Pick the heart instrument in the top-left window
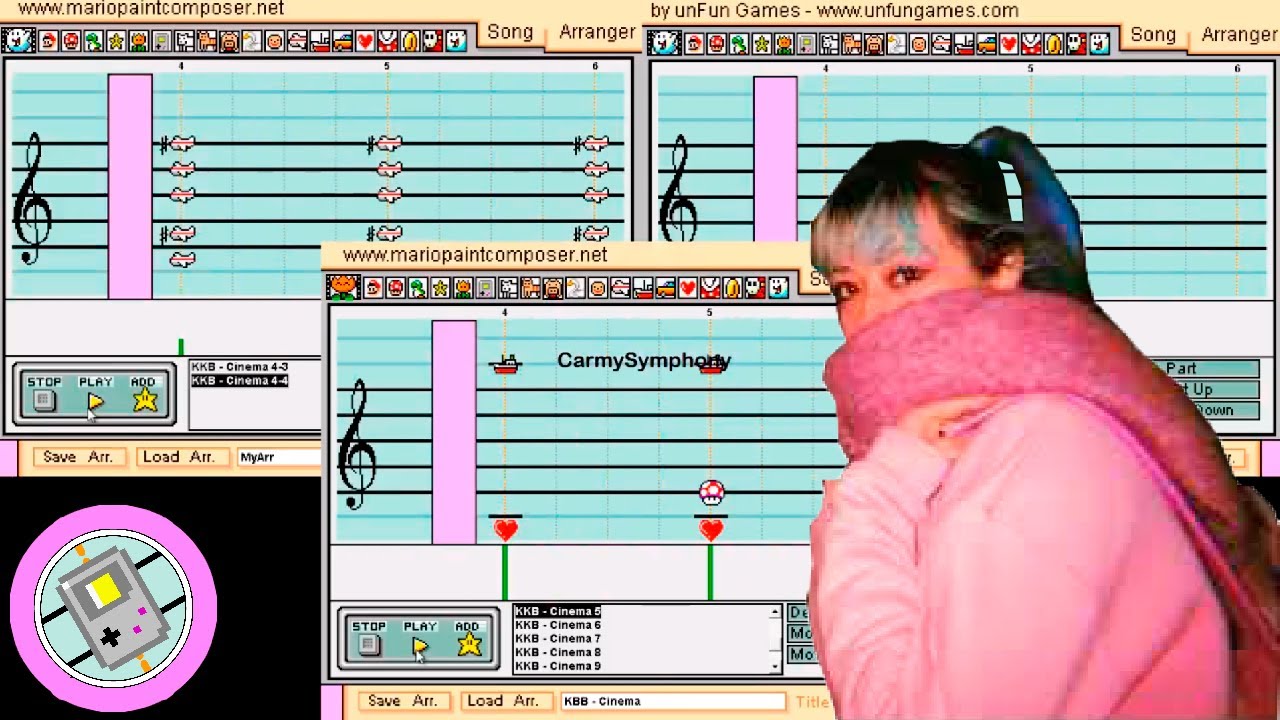Screen dimensions: 1280x720 click(365, 41)
